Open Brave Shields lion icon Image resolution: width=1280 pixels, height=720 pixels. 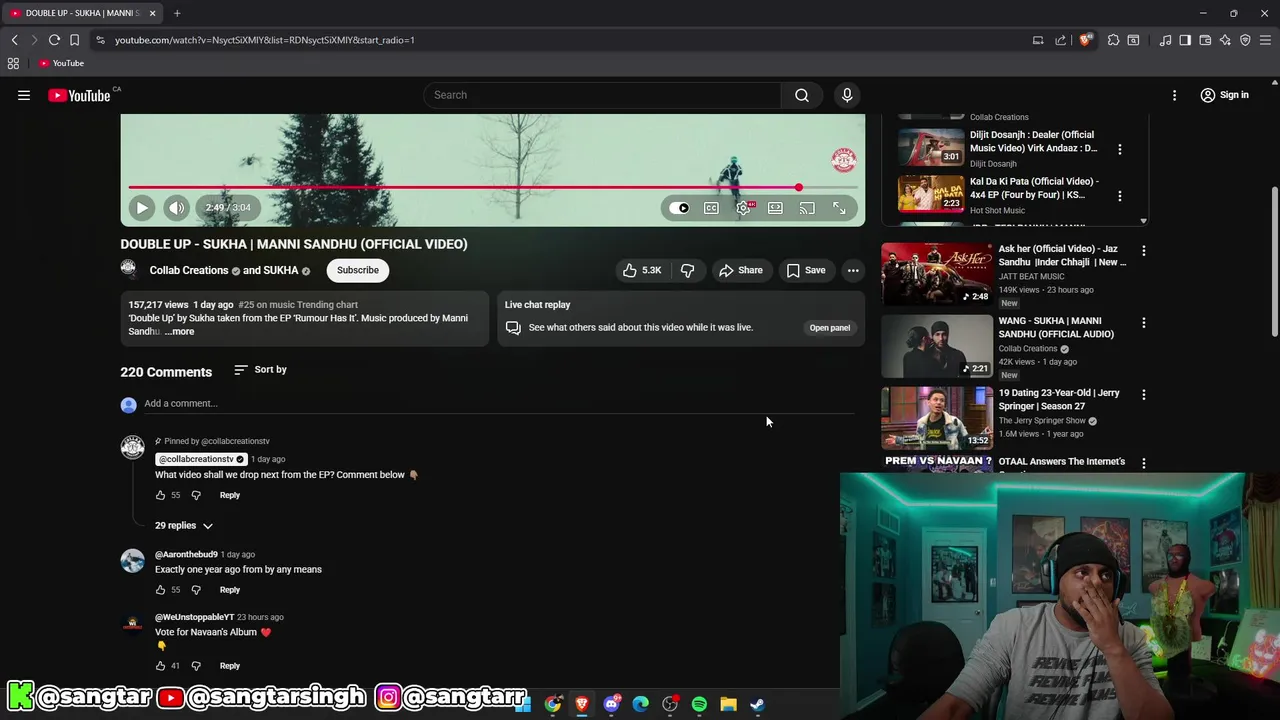click(x=1086, y=40)
